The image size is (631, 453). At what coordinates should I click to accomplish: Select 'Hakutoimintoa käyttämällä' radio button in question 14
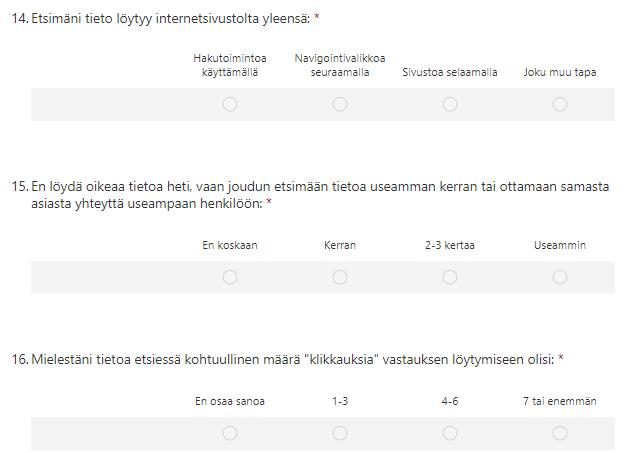point(230,104)
